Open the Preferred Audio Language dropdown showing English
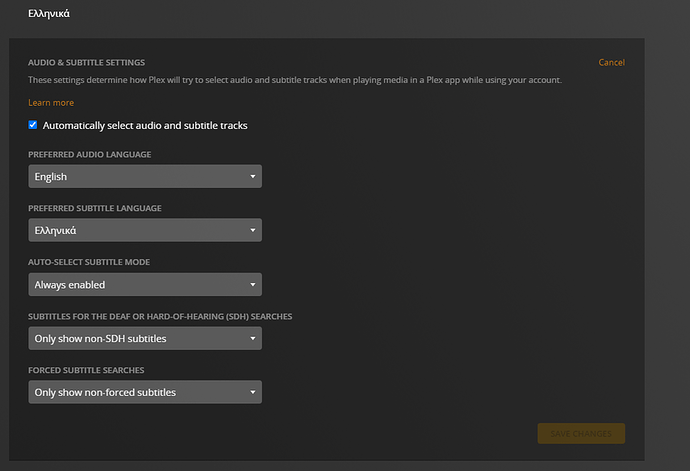This screenshot has height=471, width=690. pos(145,177)
